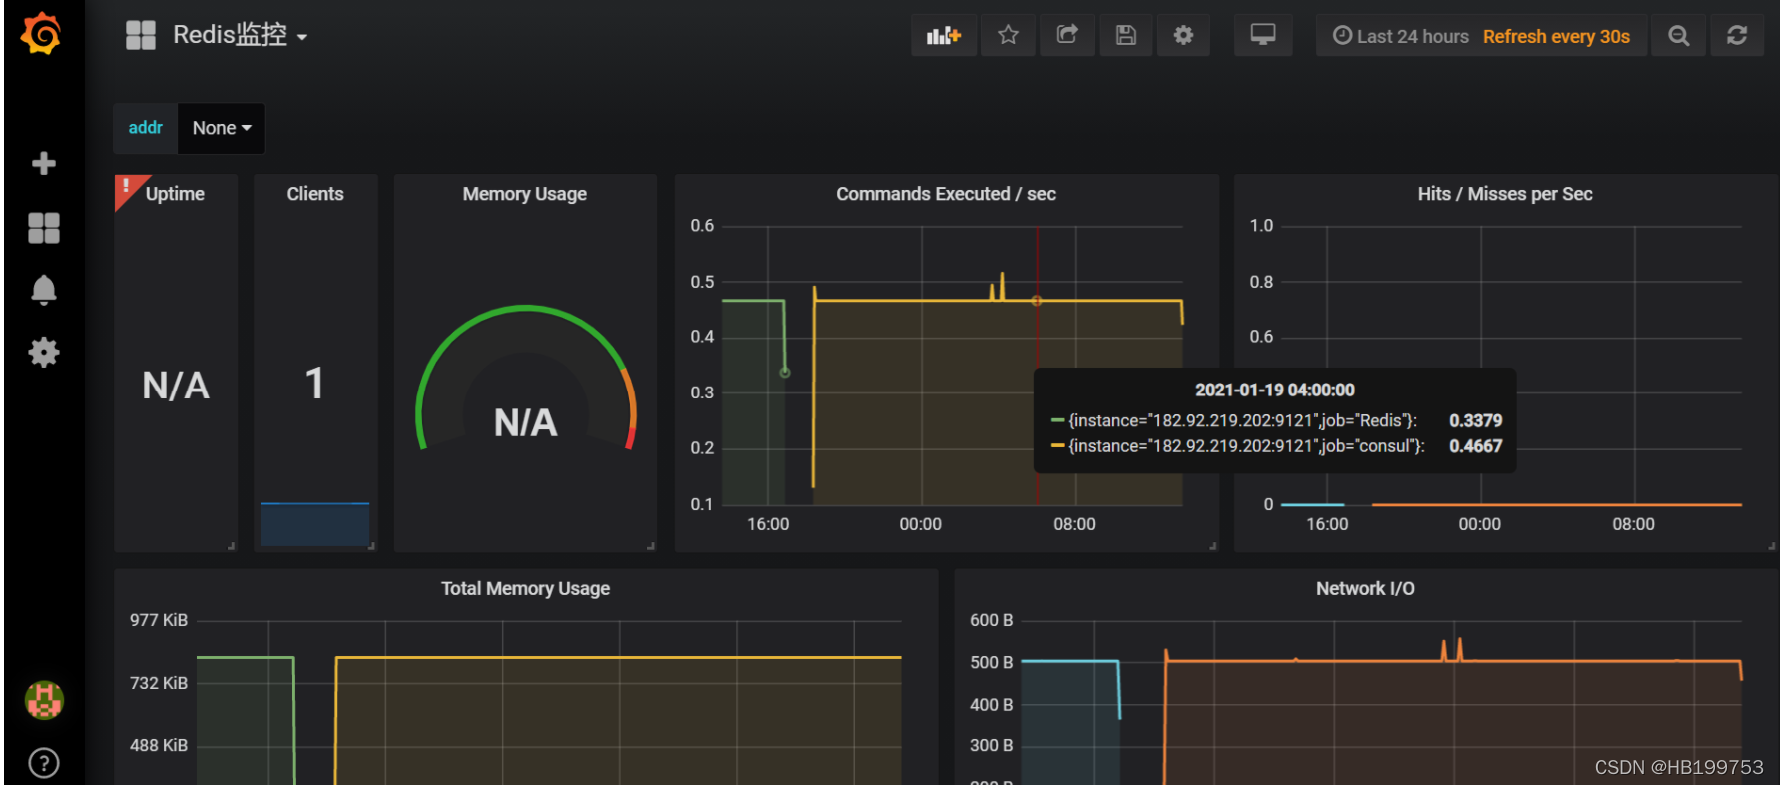This screenshot has height=785, width=1780.
Task: Open the user avatar profile
Action: [x=44, y=700]
